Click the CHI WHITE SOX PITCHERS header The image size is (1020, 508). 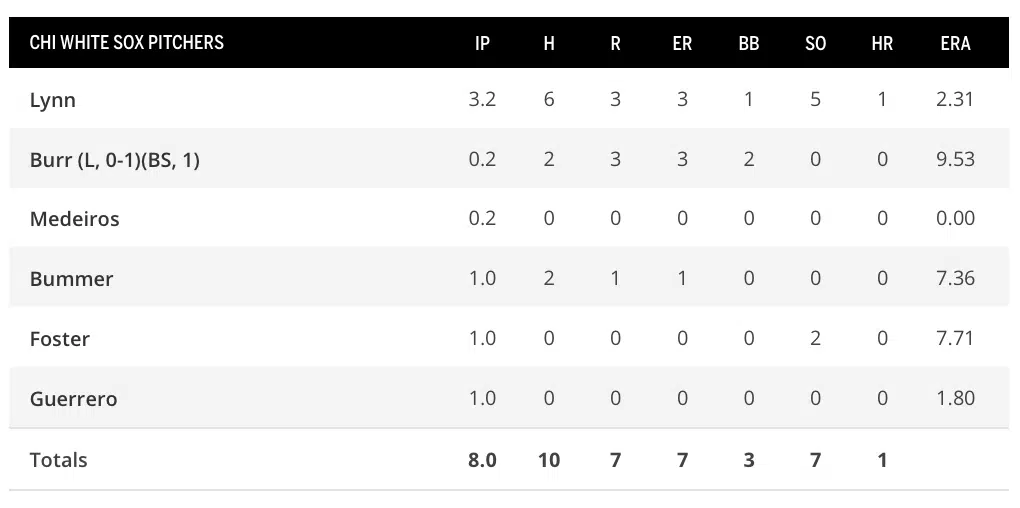coord(127,43)
